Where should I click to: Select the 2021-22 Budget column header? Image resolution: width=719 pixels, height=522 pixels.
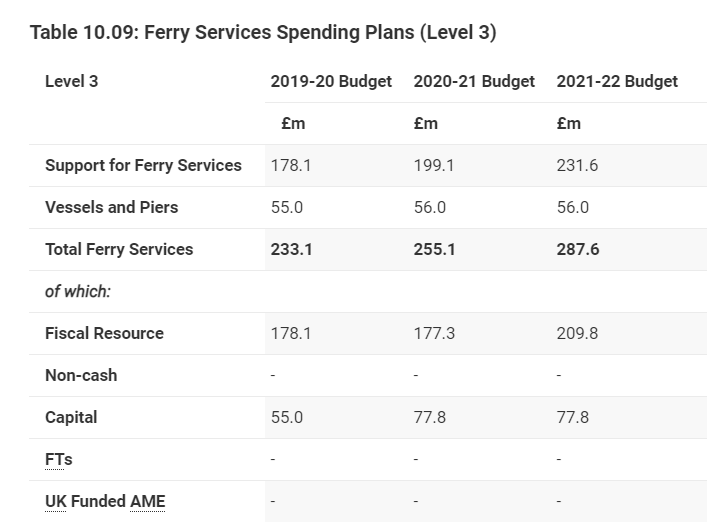pos(617,81)
